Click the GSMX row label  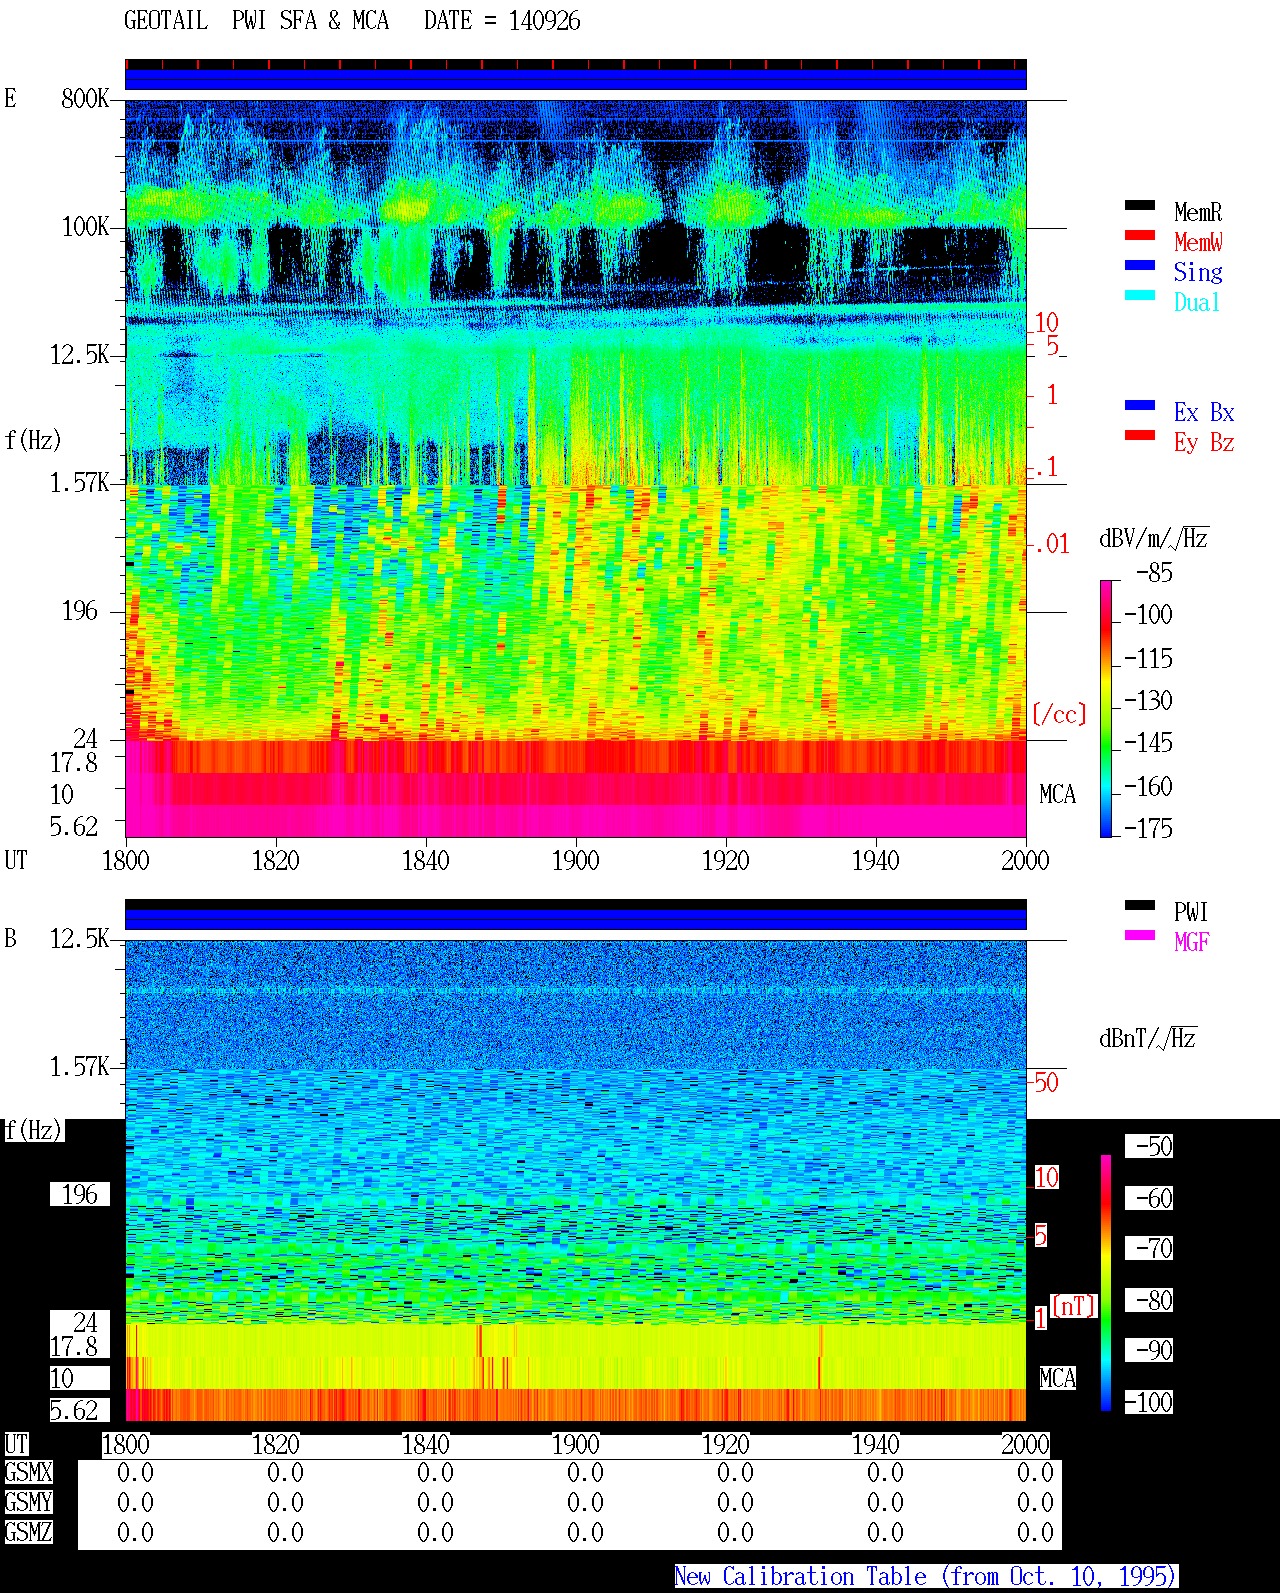pyautogui.click(x=28, y=1472)
